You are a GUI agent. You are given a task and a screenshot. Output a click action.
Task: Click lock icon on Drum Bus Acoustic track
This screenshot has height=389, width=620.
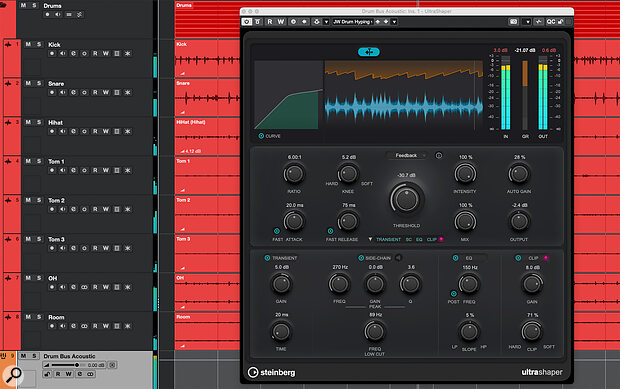(x=47, y=374)
